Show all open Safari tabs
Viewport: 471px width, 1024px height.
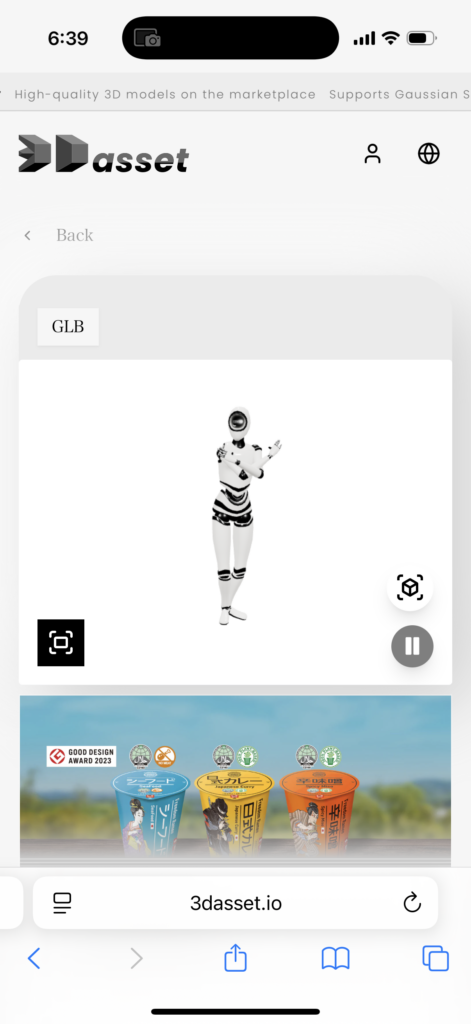436,958
